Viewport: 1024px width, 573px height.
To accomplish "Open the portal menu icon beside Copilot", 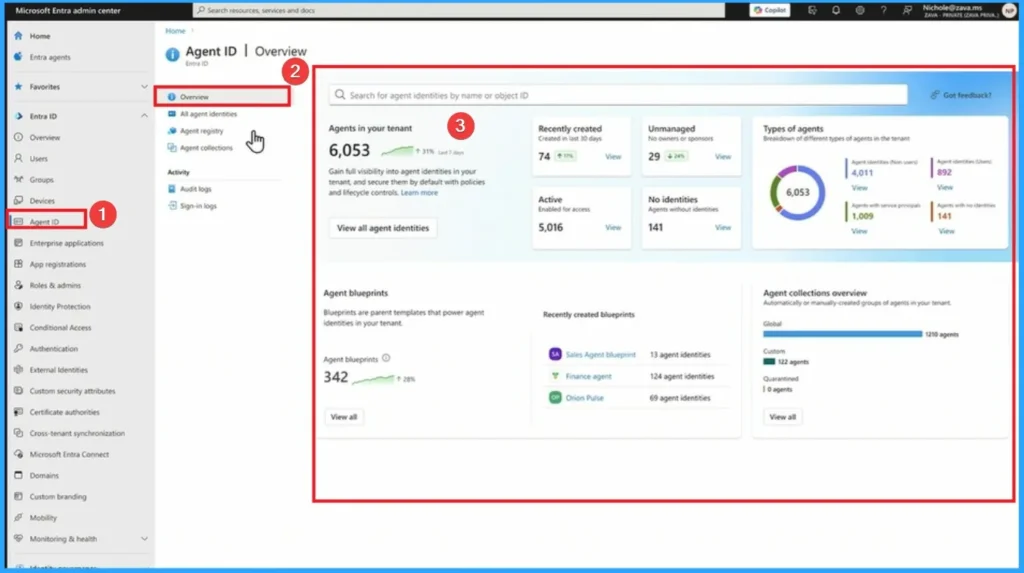I will pyautogui.click(x=812, y=10).
